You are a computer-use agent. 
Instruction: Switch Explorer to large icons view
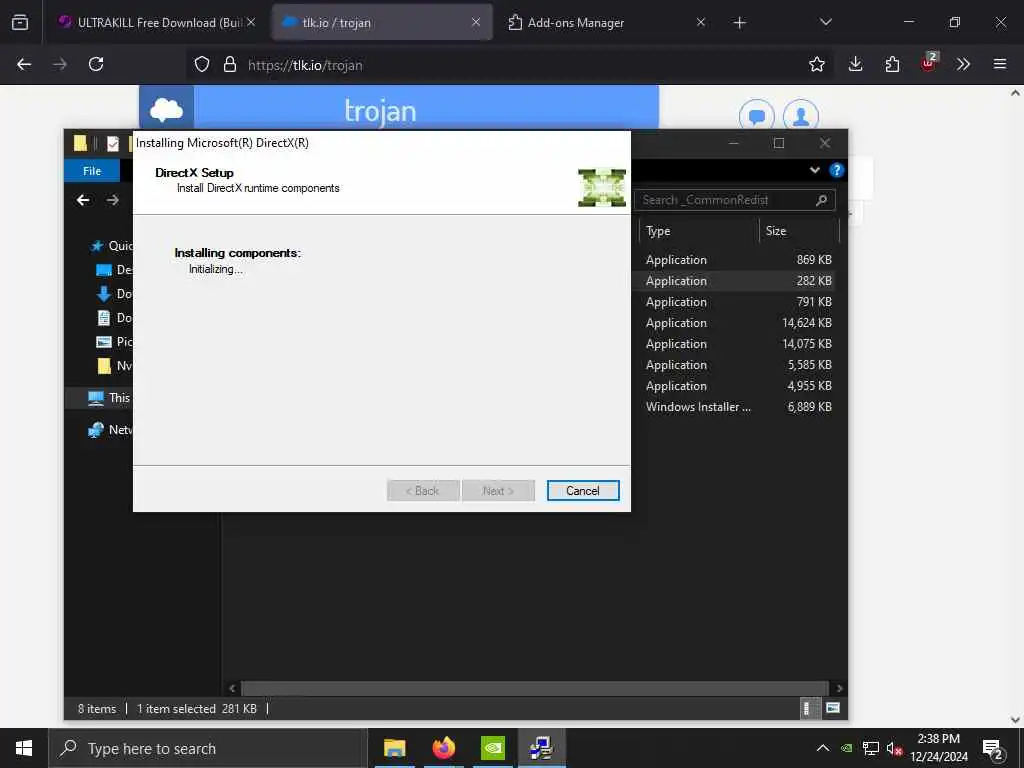[833, 708]
